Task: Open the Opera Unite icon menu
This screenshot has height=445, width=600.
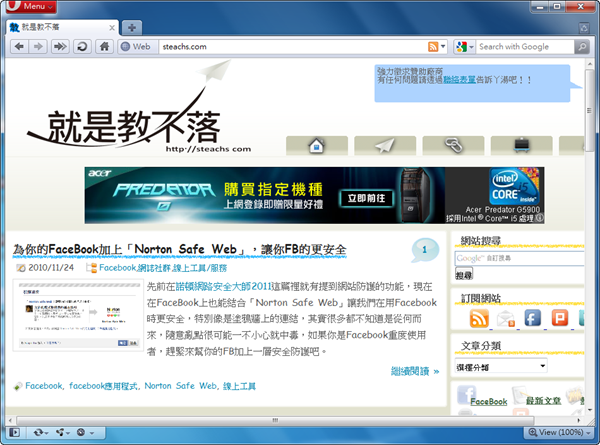Action: 62,432
